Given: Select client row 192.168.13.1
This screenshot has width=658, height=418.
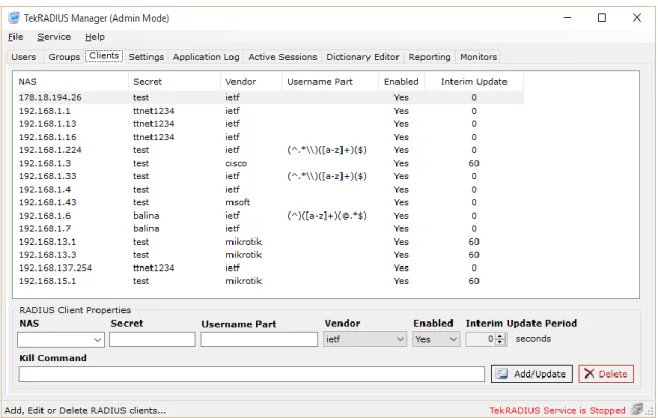Looking at the screenshot, I should click(x=269, y=242).
